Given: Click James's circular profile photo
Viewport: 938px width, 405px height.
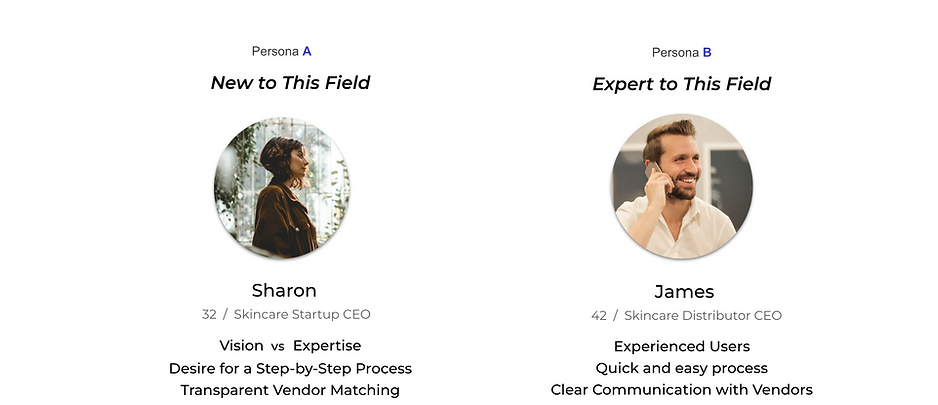Looking at the screenshot, I should tap(681, 187).
